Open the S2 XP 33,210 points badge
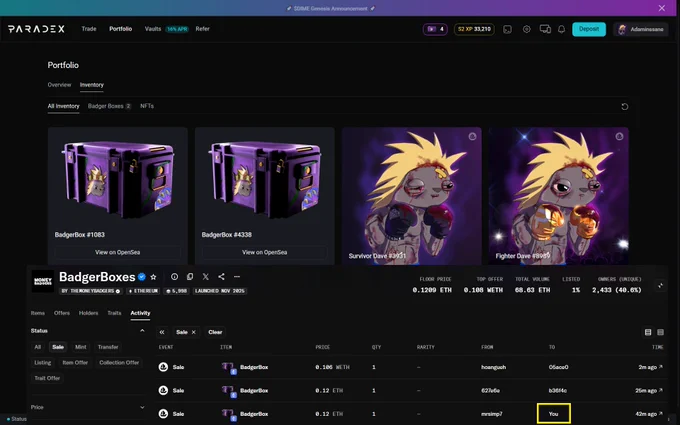The width and height of the screenshot is (680, 425). 474,29
